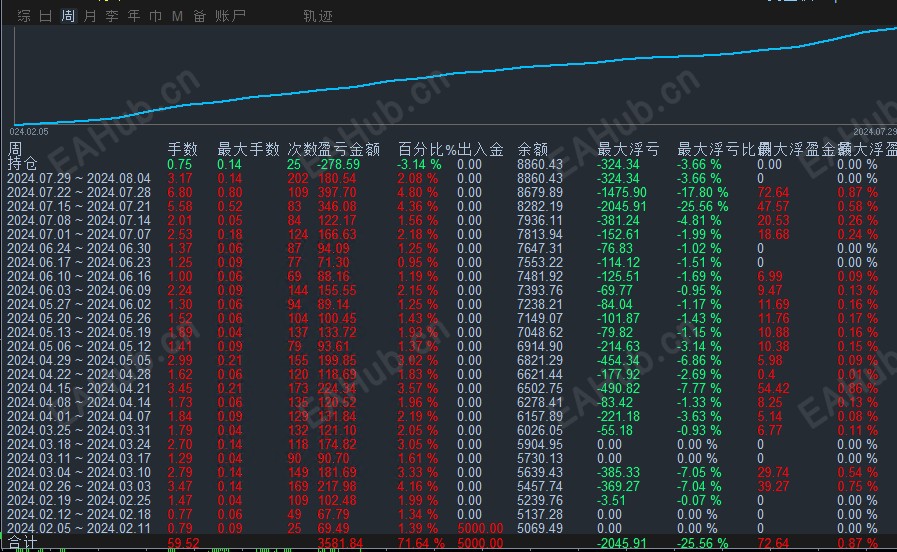This screenshot has height=552, width=897.
Task: Sort by the 出入金 column header
Action: [x=480, y=150]
